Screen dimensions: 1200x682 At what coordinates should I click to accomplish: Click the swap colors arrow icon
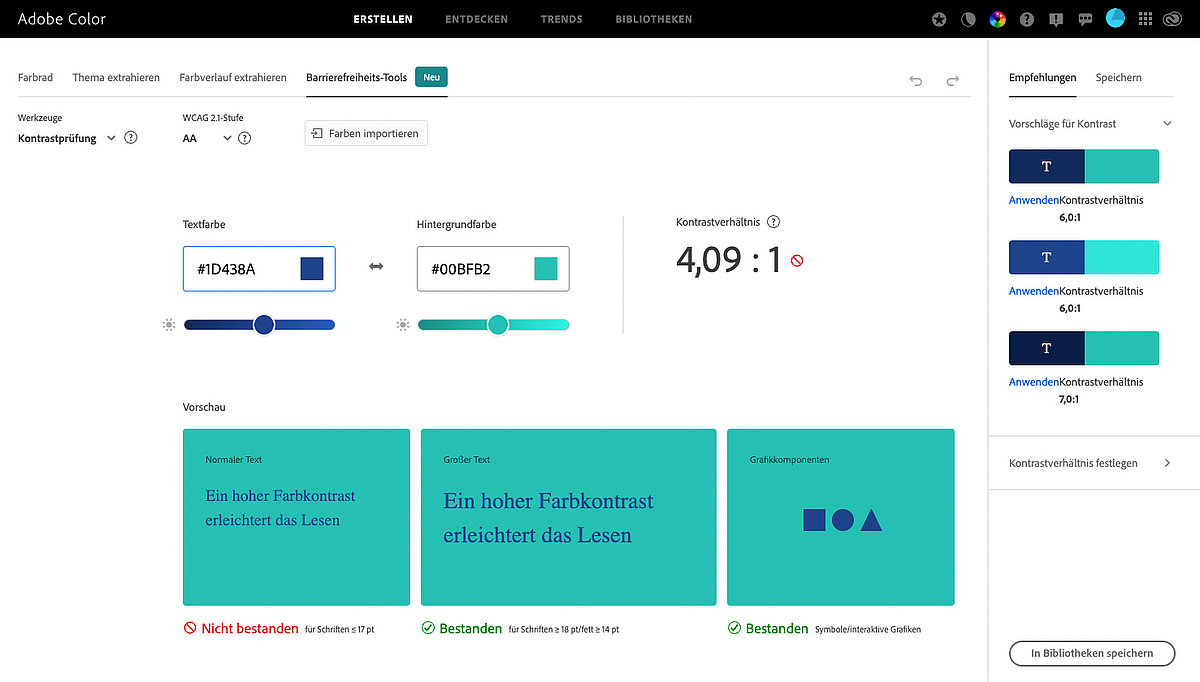(x=376, y=267)
